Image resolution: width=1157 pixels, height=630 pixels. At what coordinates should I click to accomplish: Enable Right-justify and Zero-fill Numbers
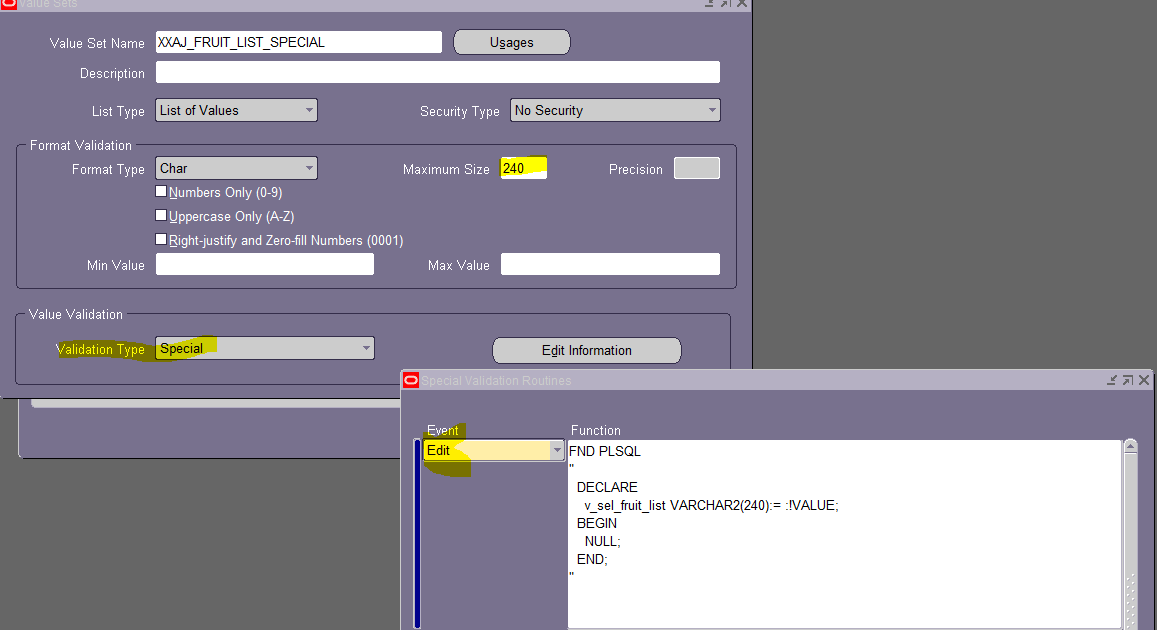tap(161, 239)
